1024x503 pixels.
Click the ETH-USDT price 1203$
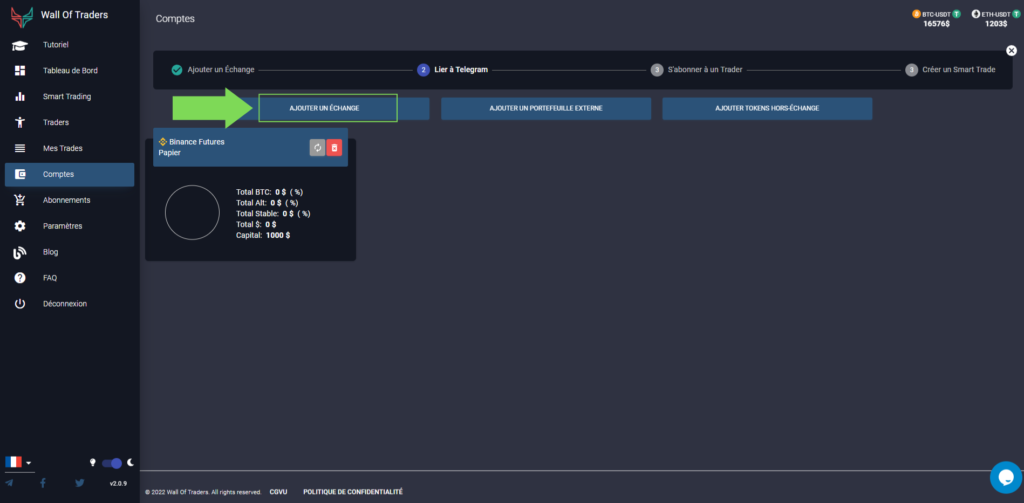997,24
